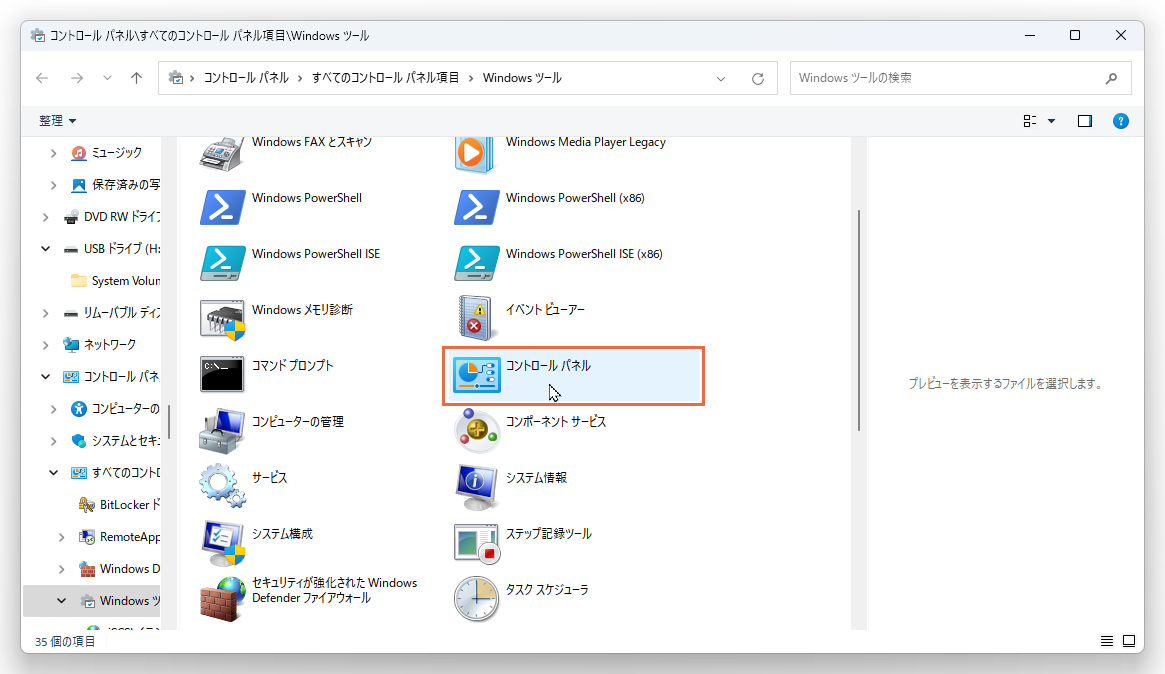The image size is (1165, 674).
Task: Click すべてのコントロール パネル項目 breadcrumb
Action: pos(385,78)
